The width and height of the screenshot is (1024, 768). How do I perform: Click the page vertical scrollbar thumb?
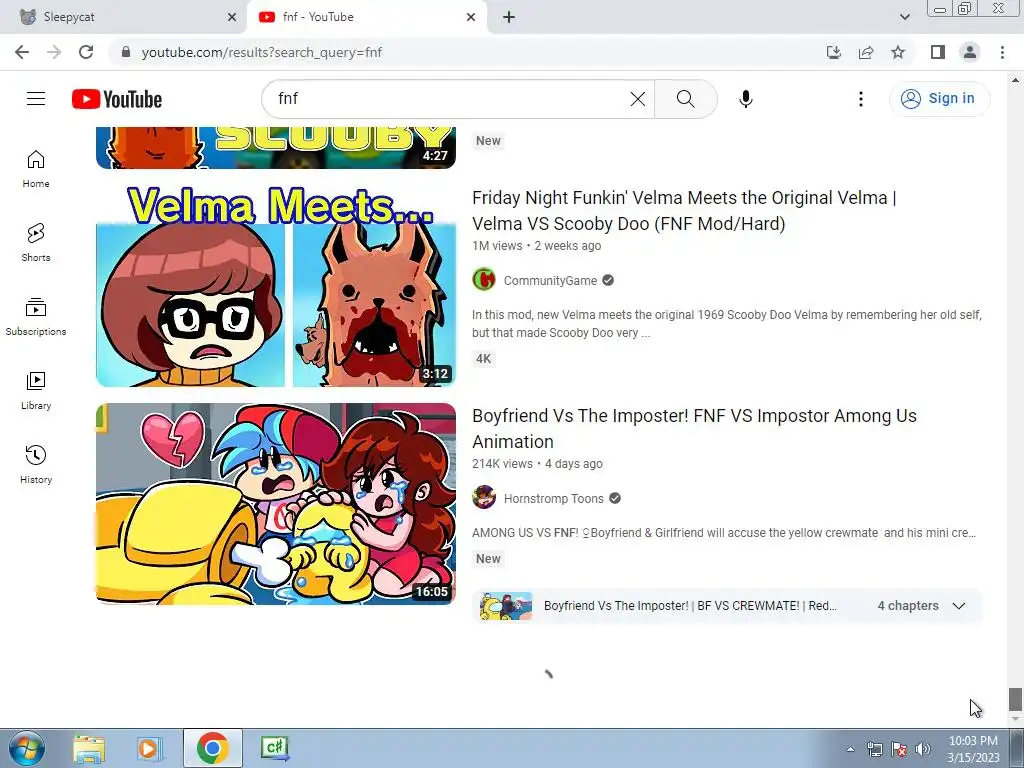1015,699
